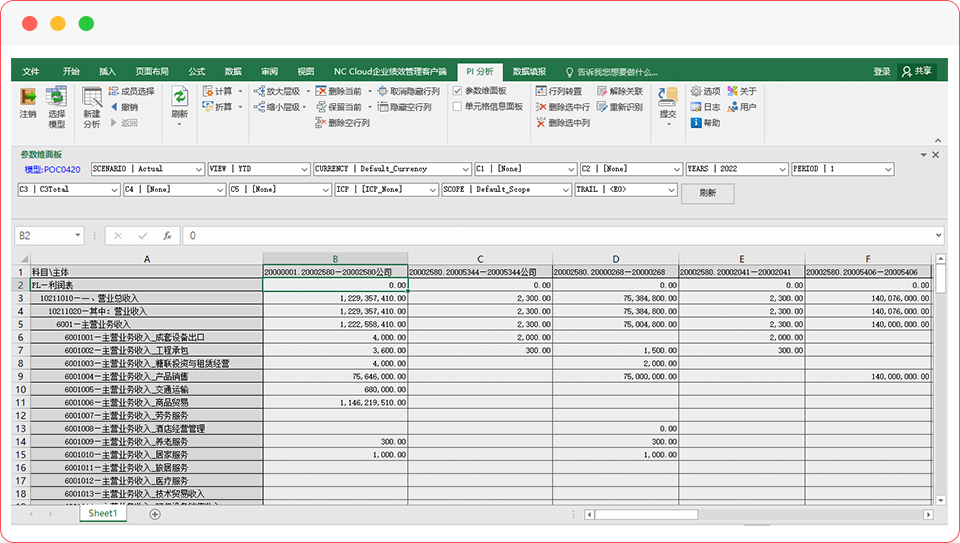
Task: Click 缩小层级 reduce level
Action: [277, 107]
